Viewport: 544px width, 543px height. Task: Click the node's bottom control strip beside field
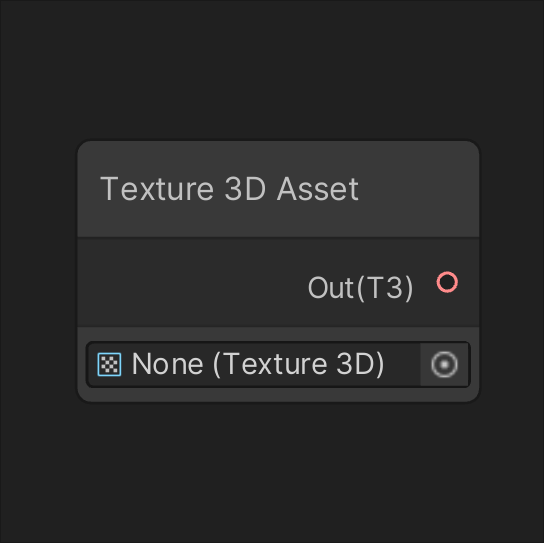[278, 394]
